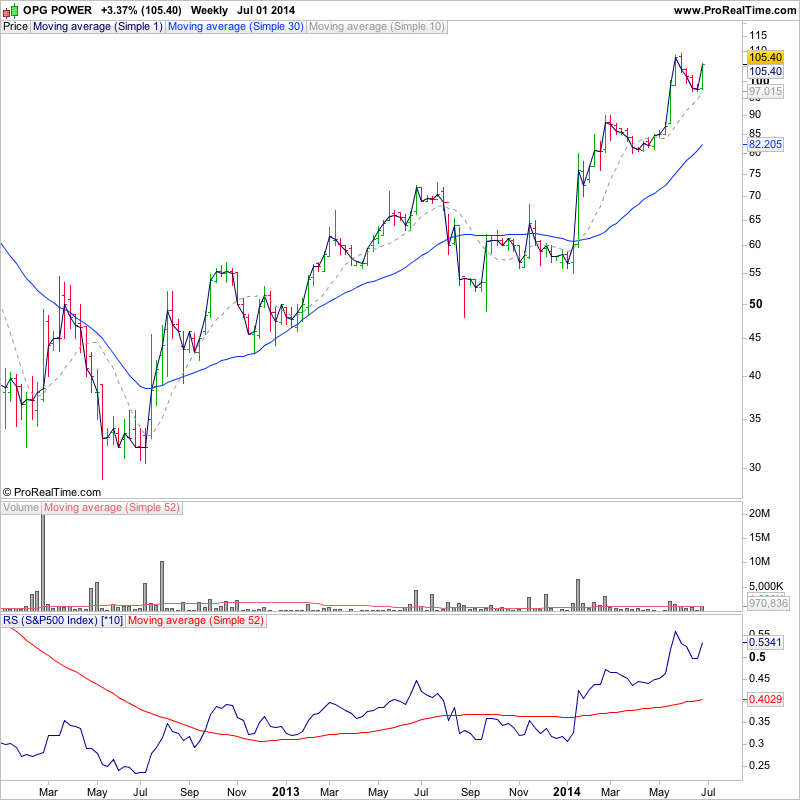Click the final Jul marker on time axis
Screen dimensions: 800x800
click(708, 792)
